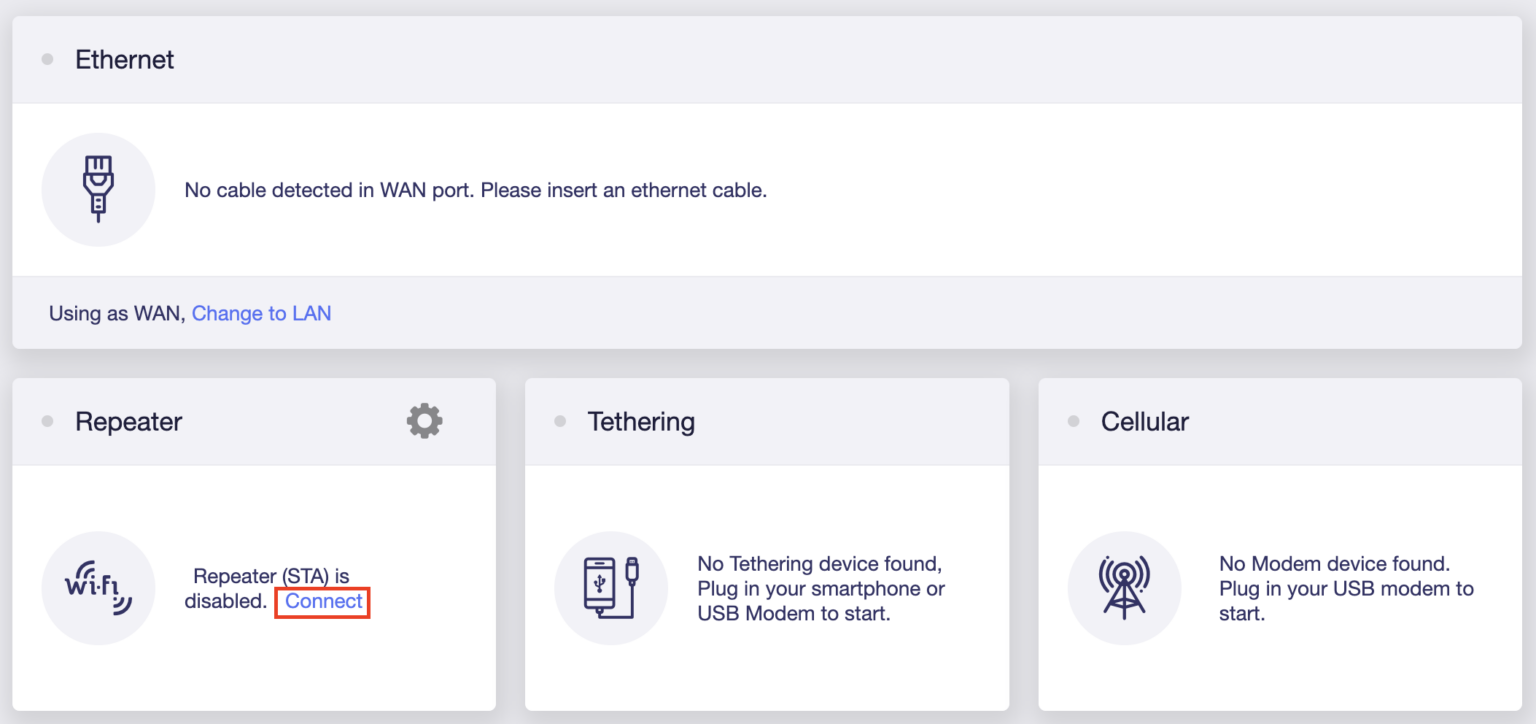Click the Ethernet status indicator dot
The image size is (1536, 724).
(47, 60)
